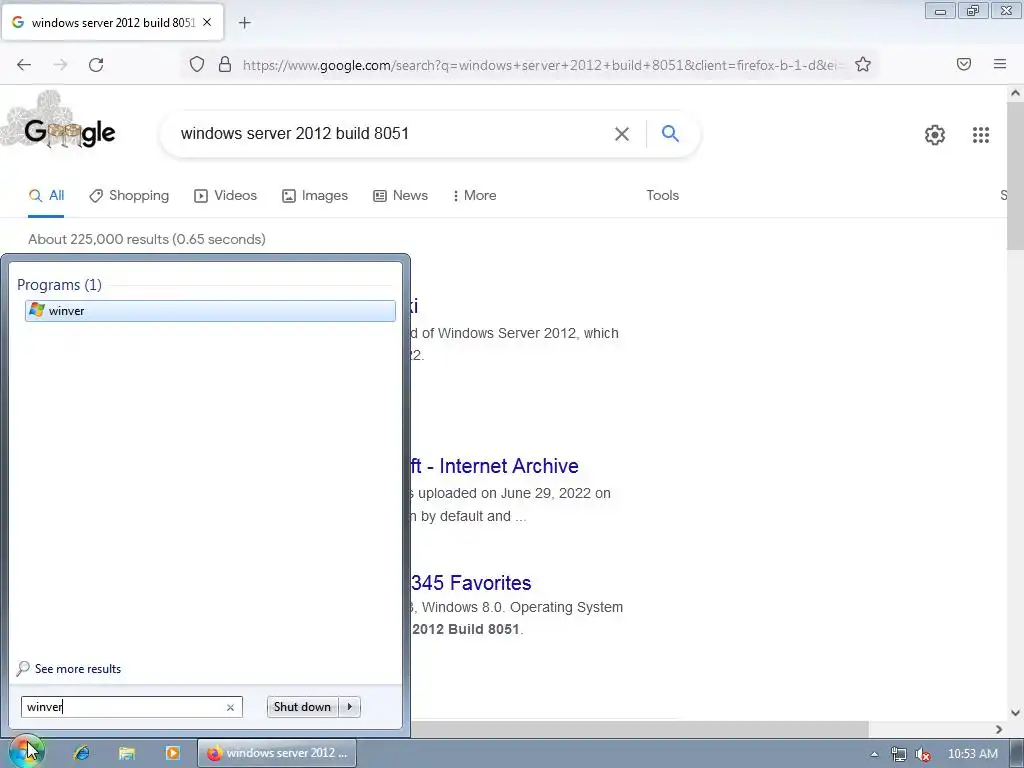
Task: Click the scrollbar down arrow
Action: tap(1015, 713)
